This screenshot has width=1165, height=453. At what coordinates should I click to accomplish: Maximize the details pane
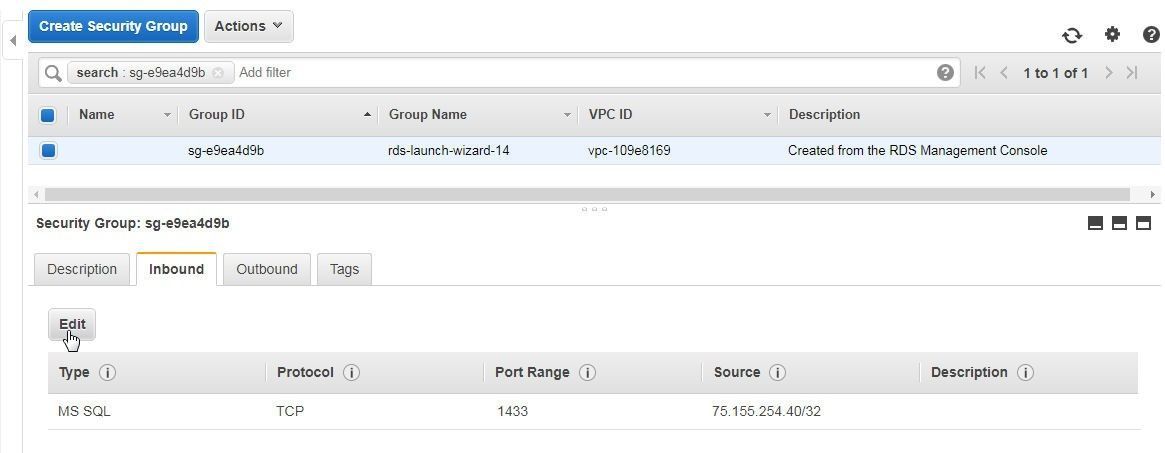pyautogui.click(x=1143, y=223)
